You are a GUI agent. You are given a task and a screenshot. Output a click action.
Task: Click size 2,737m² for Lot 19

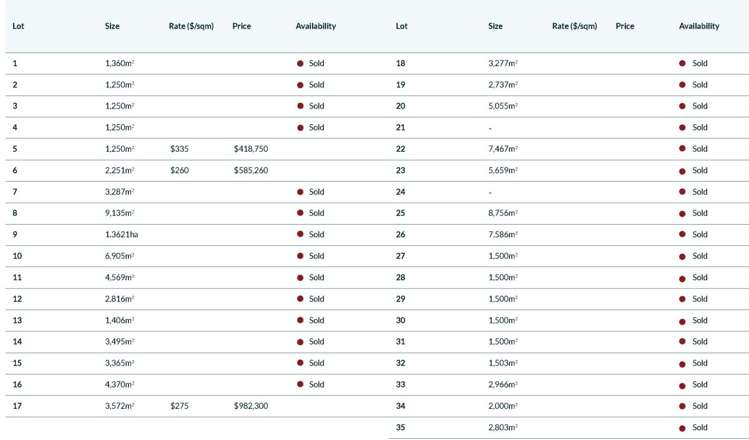pyautogui.click(x=503, y=85)
